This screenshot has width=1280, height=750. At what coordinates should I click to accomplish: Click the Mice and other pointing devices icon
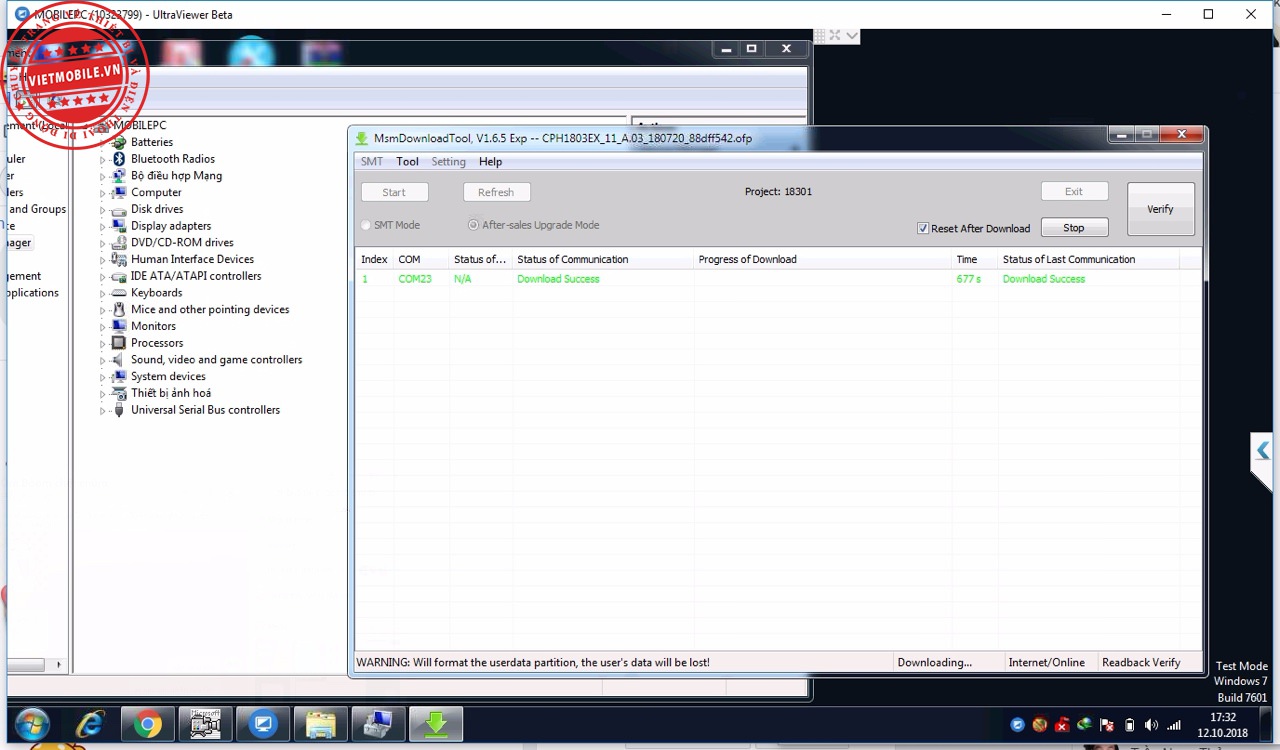click(x=119, y=310)
